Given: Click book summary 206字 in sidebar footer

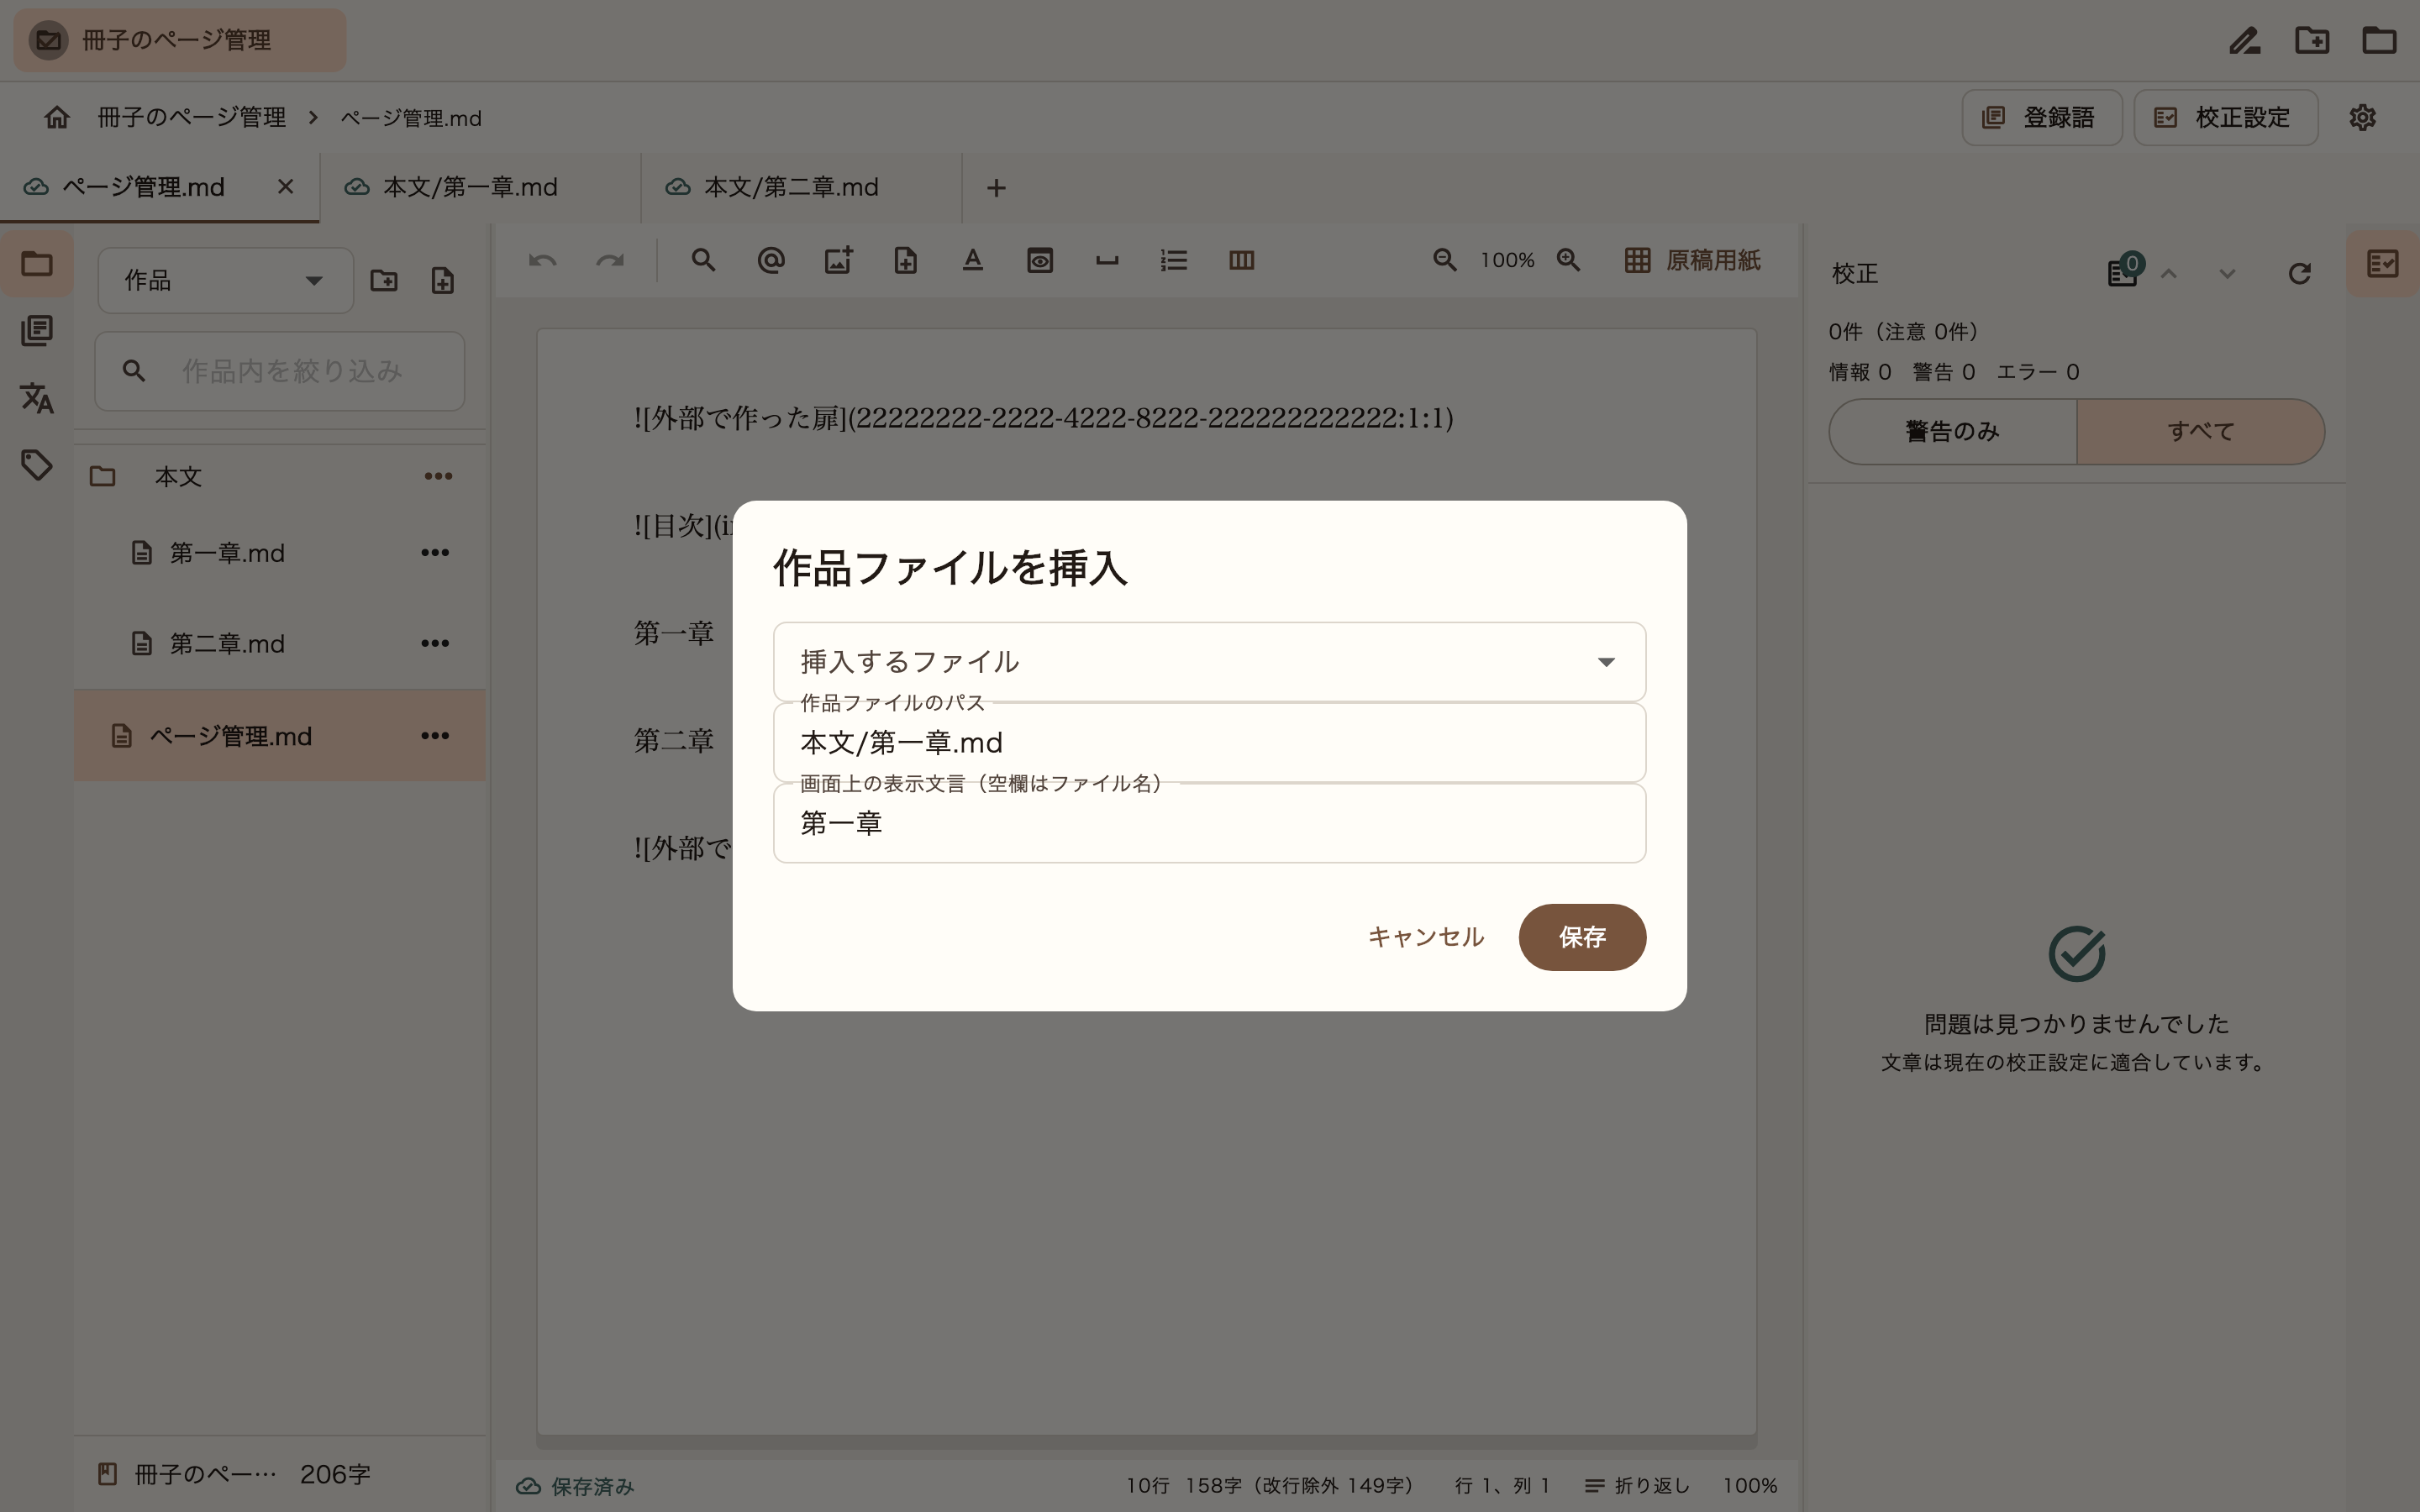Looking at the screenshot, I should pos(234,1475).
